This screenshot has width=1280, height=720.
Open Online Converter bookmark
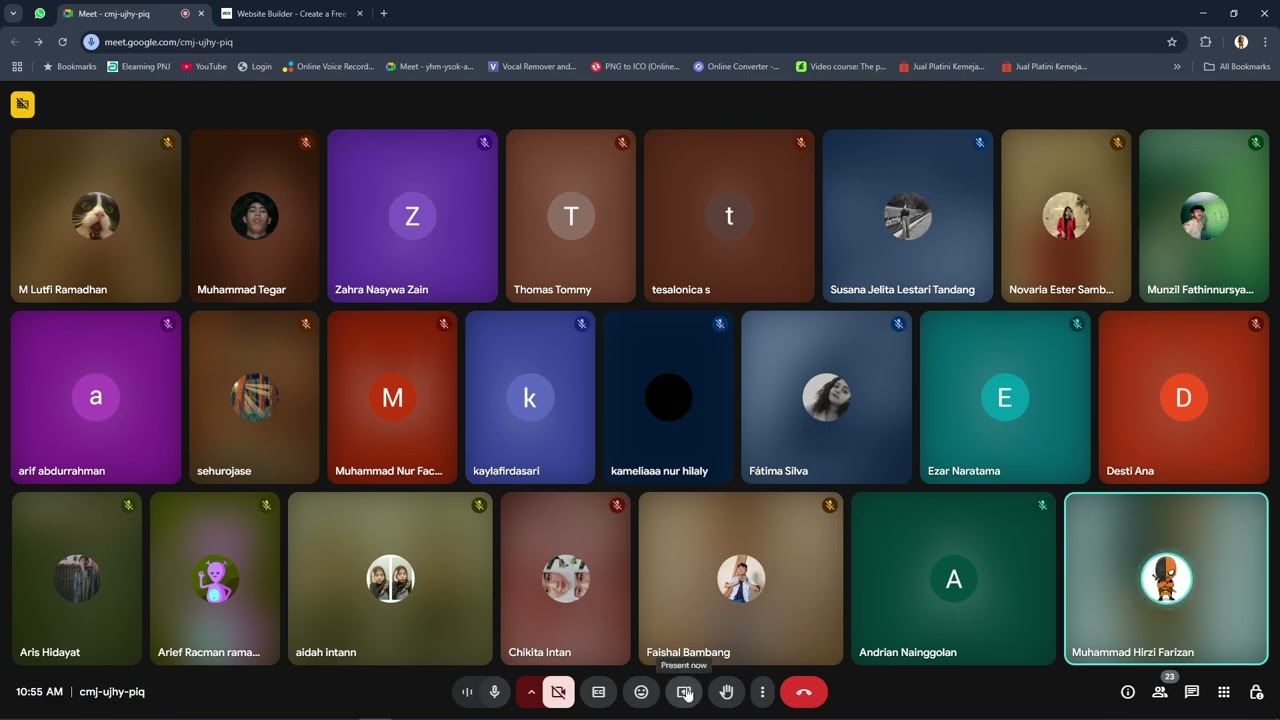(736, 67)
